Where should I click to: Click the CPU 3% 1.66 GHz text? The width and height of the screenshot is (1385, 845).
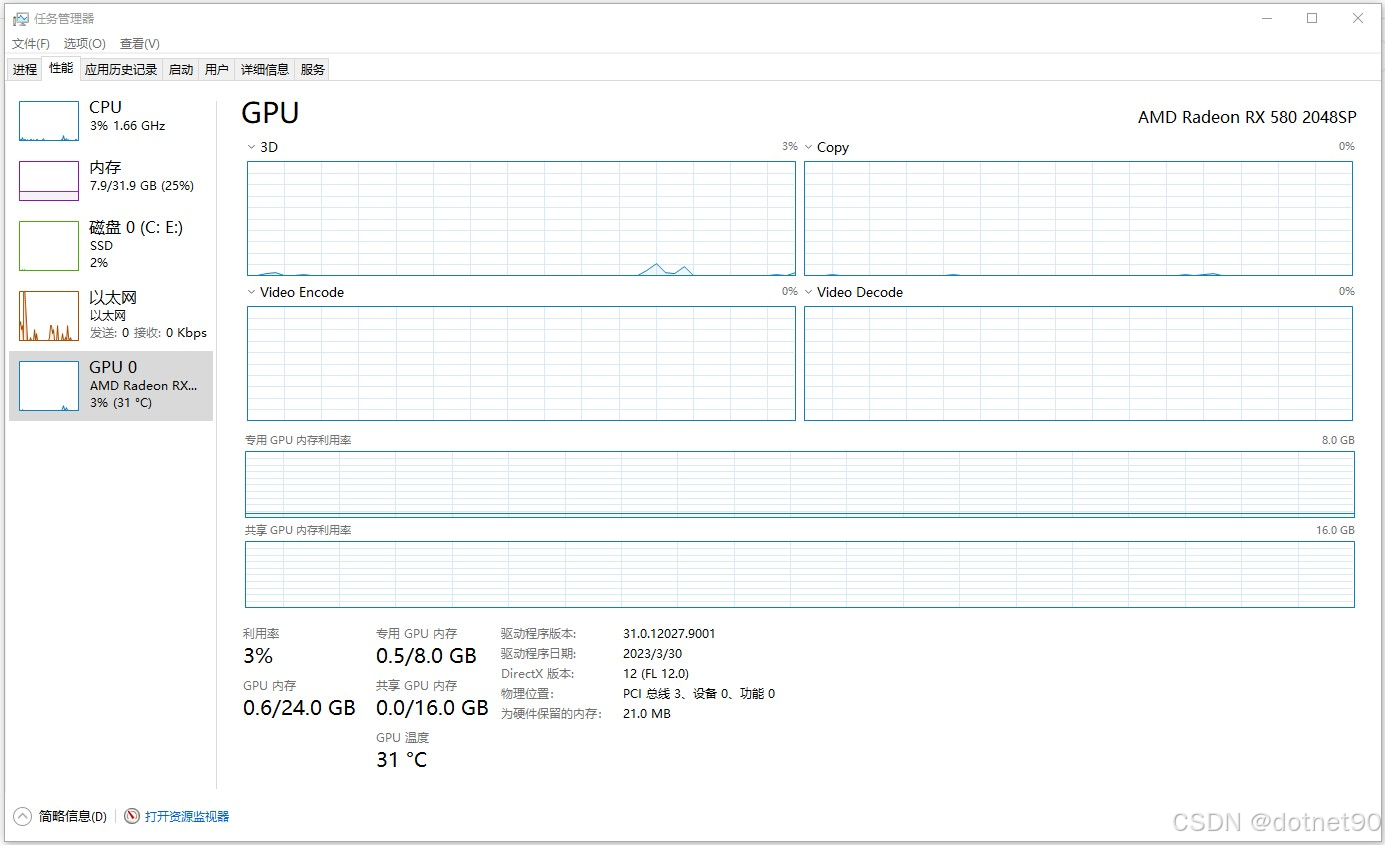[127, 126]
